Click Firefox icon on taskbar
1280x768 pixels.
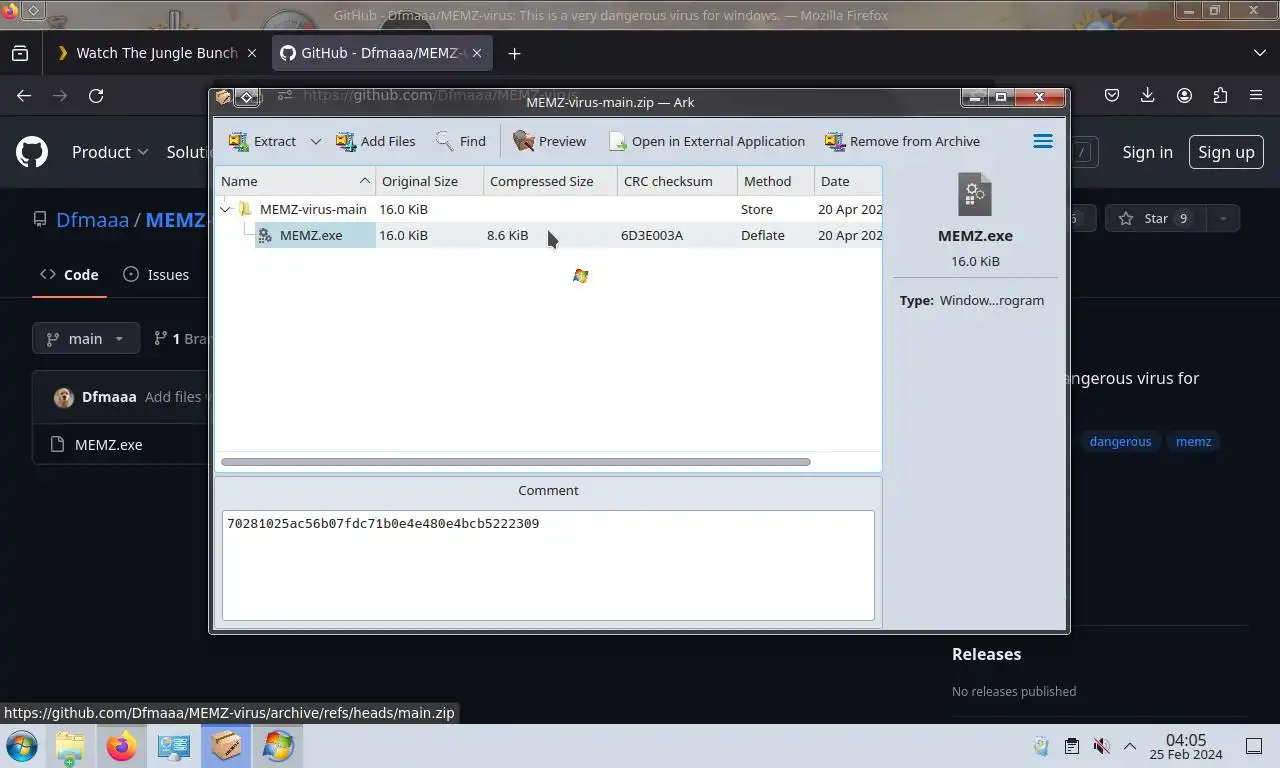pos(121,746)
